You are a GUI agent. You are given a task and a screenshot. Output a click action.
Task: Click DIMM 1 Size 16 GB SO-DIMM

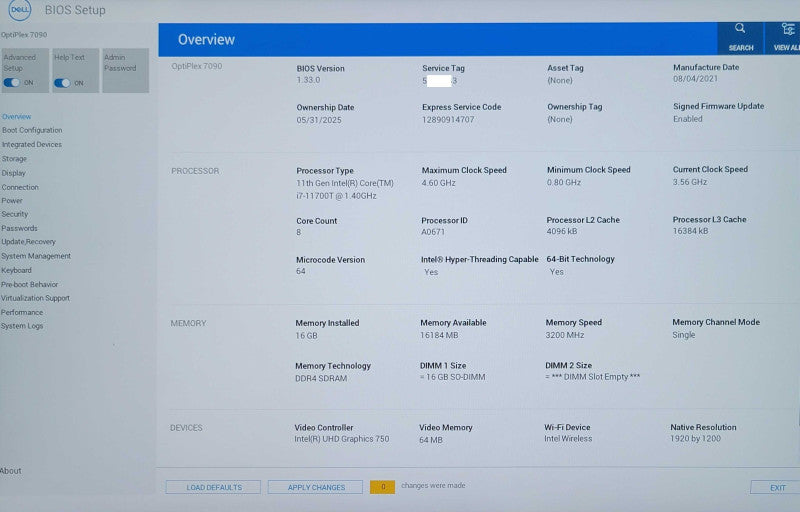tap(452, 377)
